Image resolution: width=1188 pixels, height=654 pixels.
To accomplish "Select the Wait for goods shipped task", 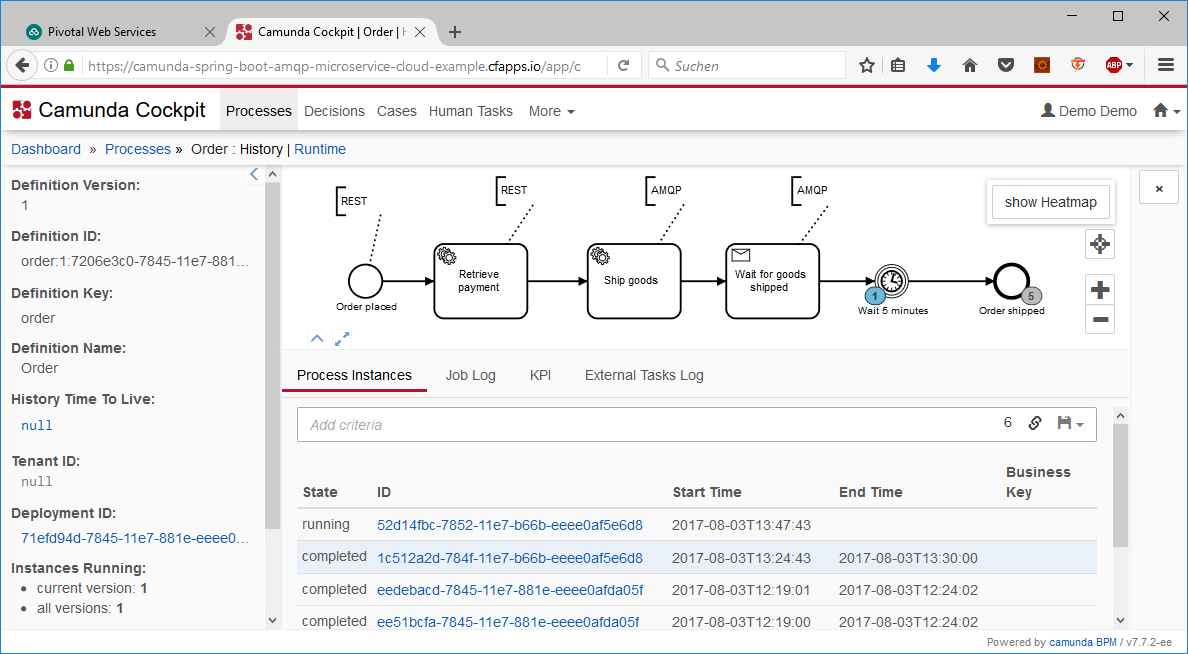I will 773,281.
